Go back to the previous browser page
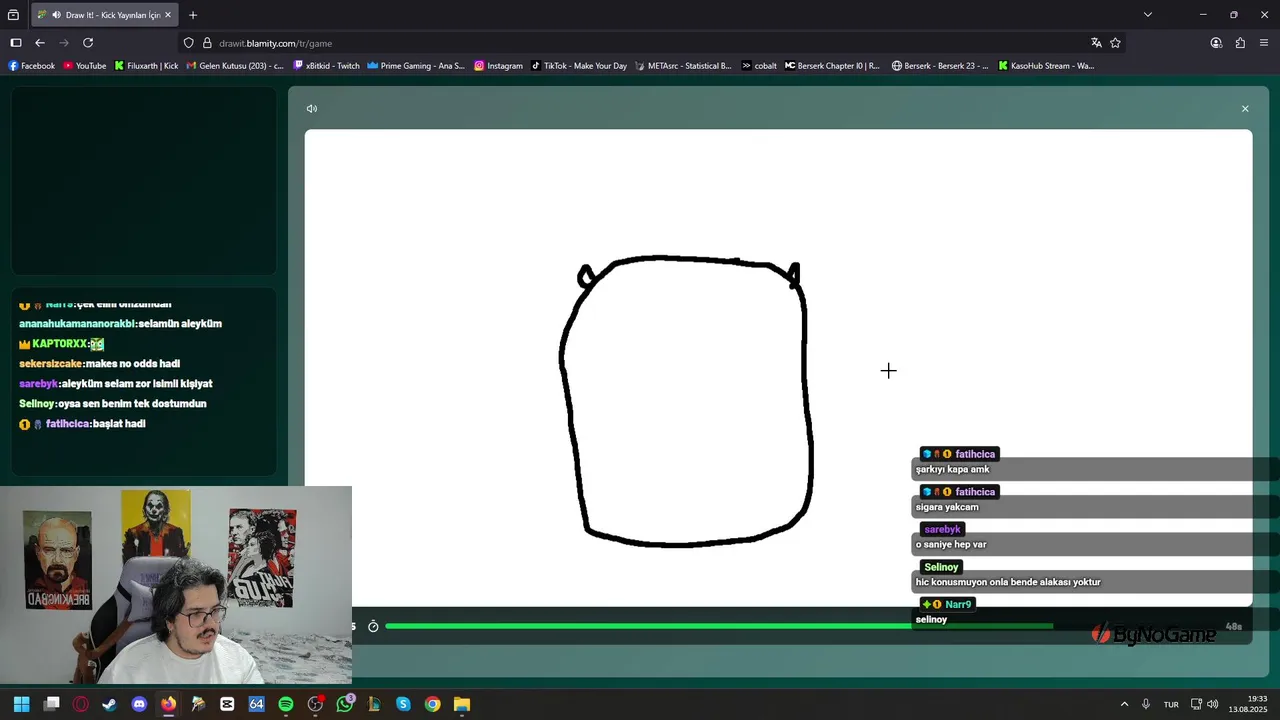 (40, 43)
